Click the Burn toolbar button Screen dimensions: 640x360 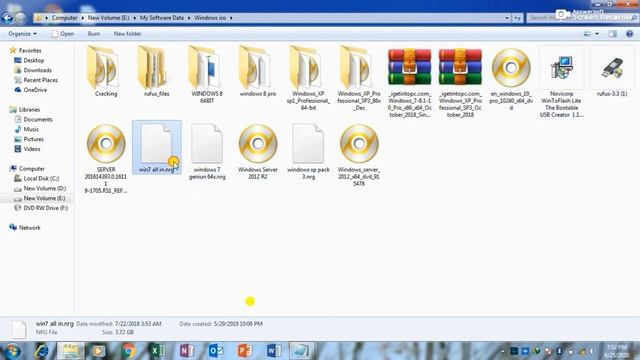pos(93,34)
